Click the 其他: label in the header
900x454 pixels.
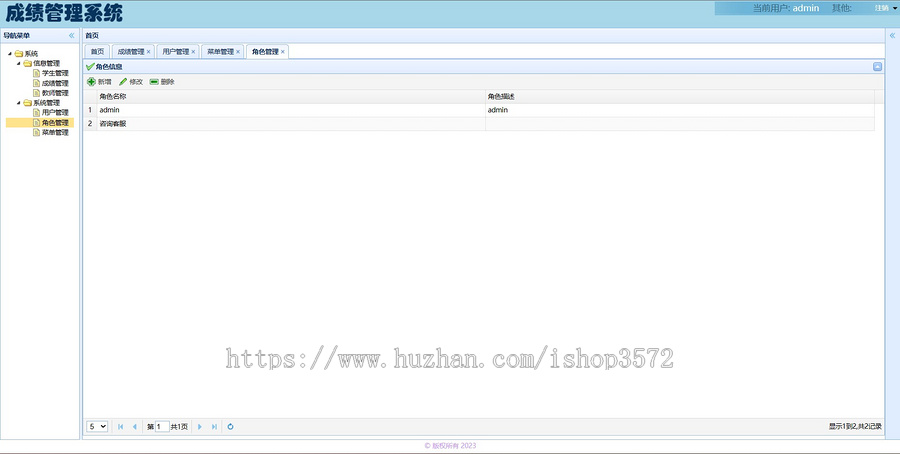[842, 8]
